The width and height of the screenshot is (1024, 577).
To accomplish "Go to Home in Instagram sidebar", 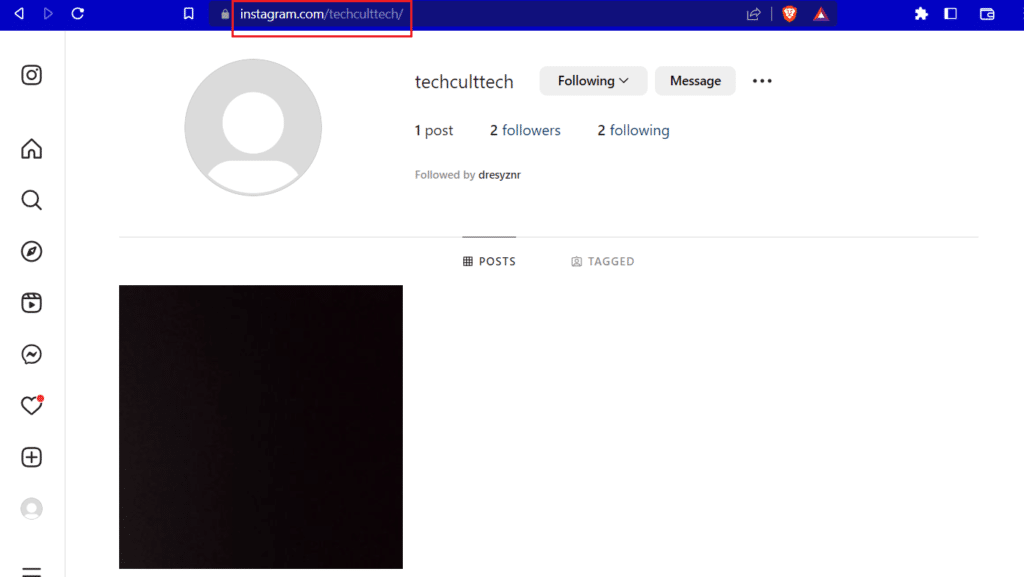I will point(31,149).
